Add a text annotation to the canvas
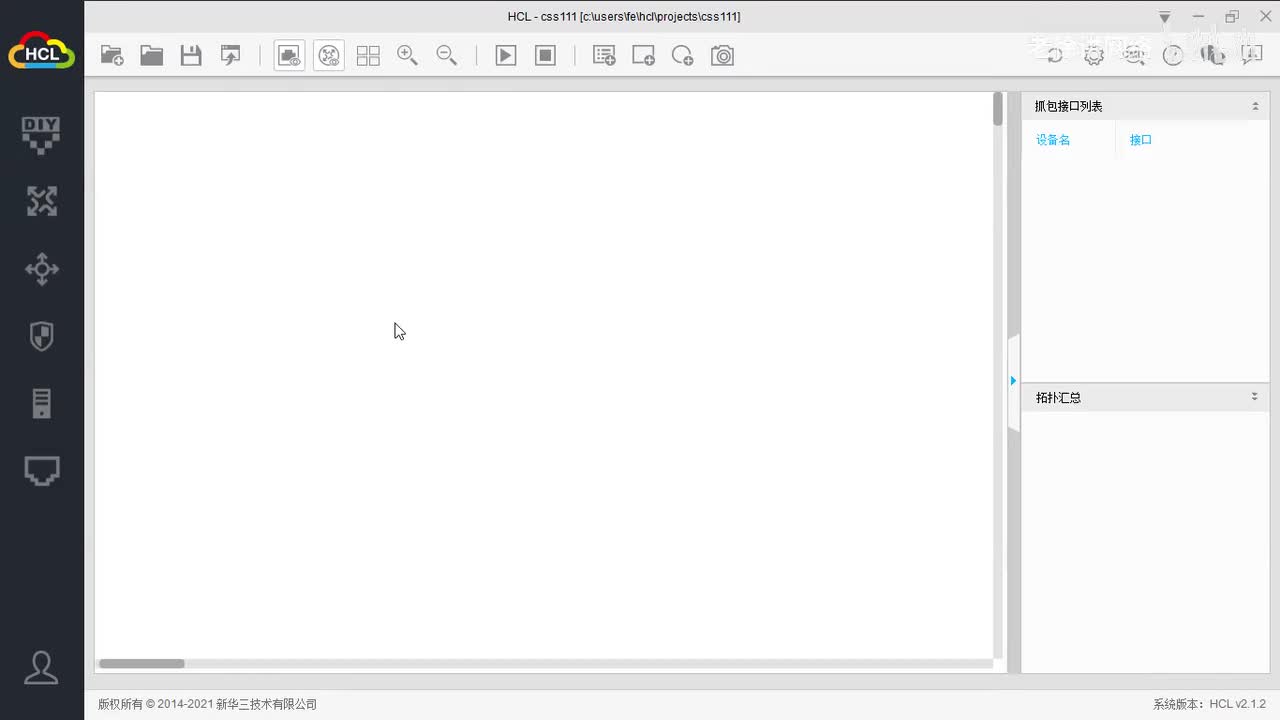 604,56
